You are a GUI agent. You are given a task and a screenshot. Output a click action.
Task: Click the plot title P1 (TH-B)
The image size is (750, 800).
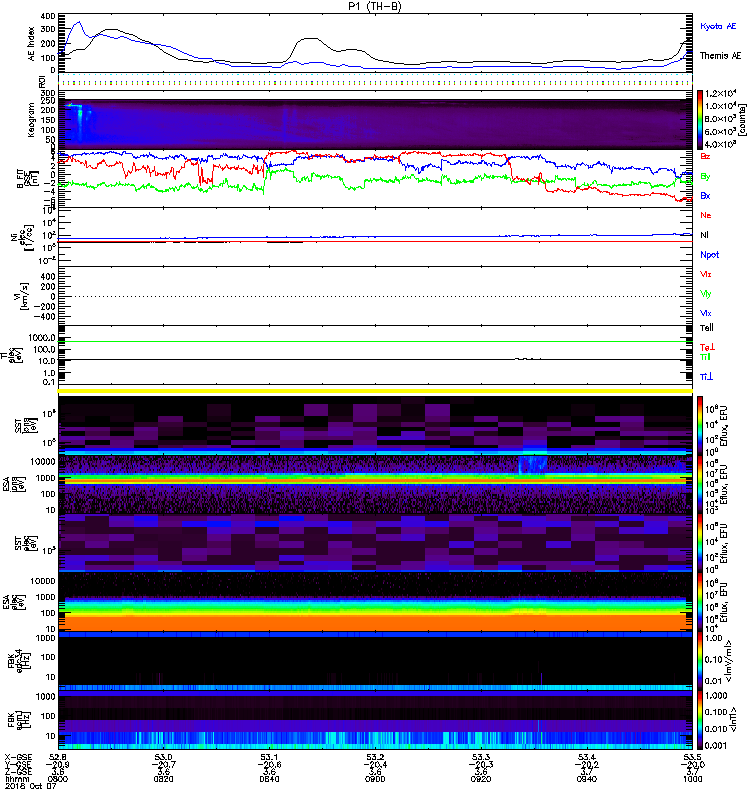click(x=374, y=6)
